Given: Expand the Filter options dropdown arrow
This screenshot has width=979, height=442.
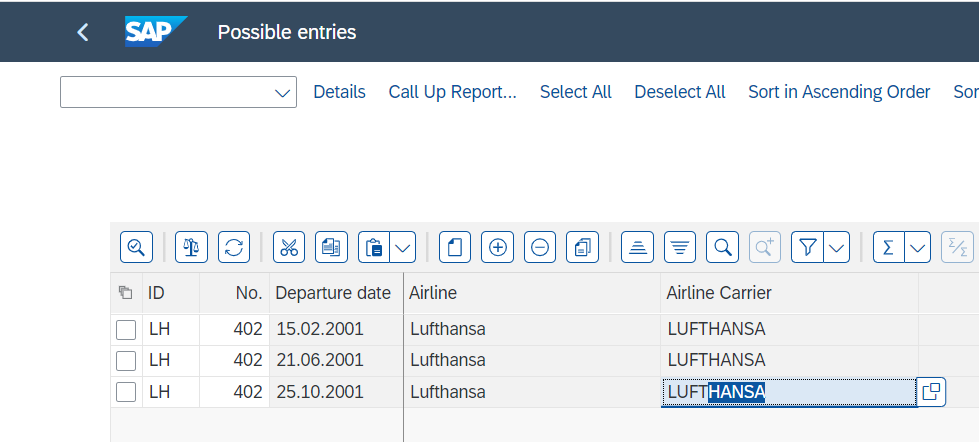Looking at the screenshot, I should 837,247.
